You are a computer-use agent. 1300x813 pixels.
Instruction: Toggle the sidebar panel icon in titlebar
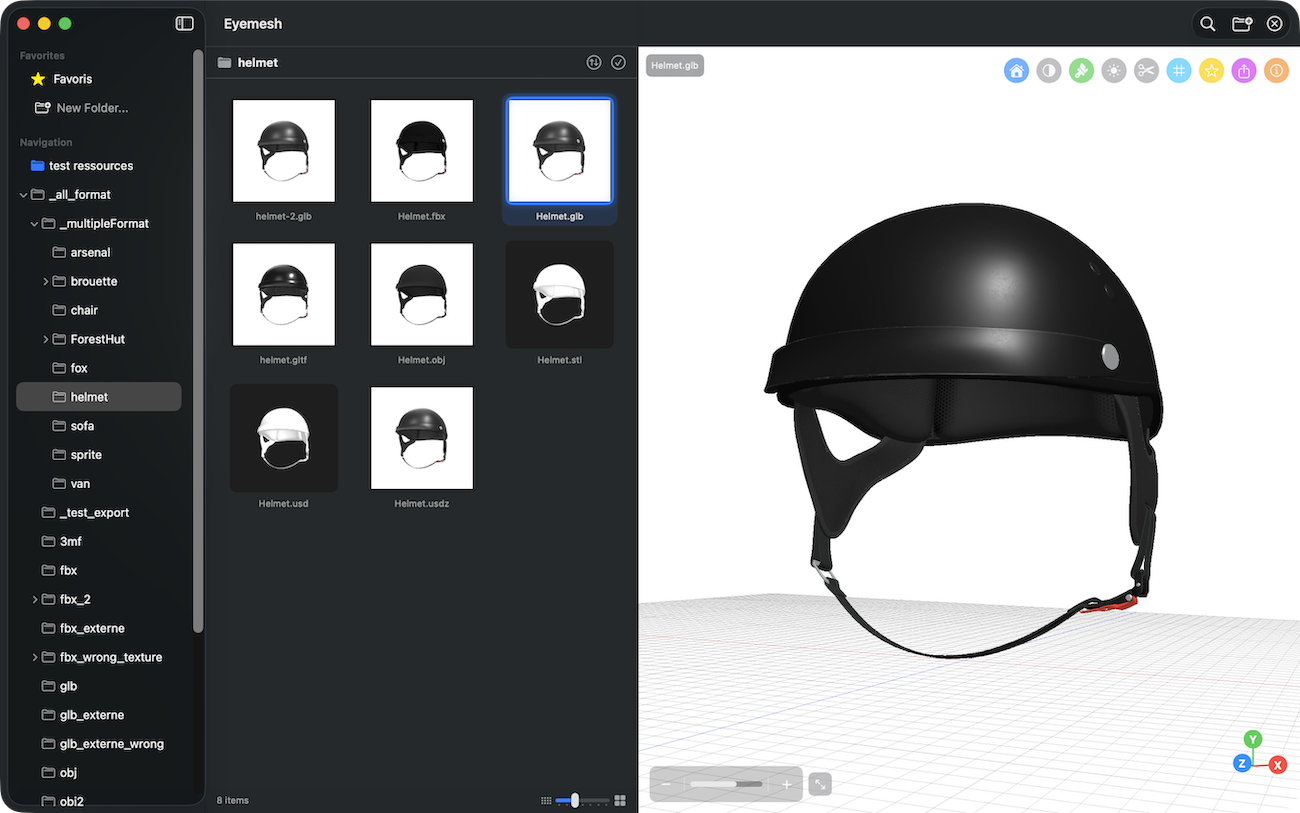tap(184, 22)
